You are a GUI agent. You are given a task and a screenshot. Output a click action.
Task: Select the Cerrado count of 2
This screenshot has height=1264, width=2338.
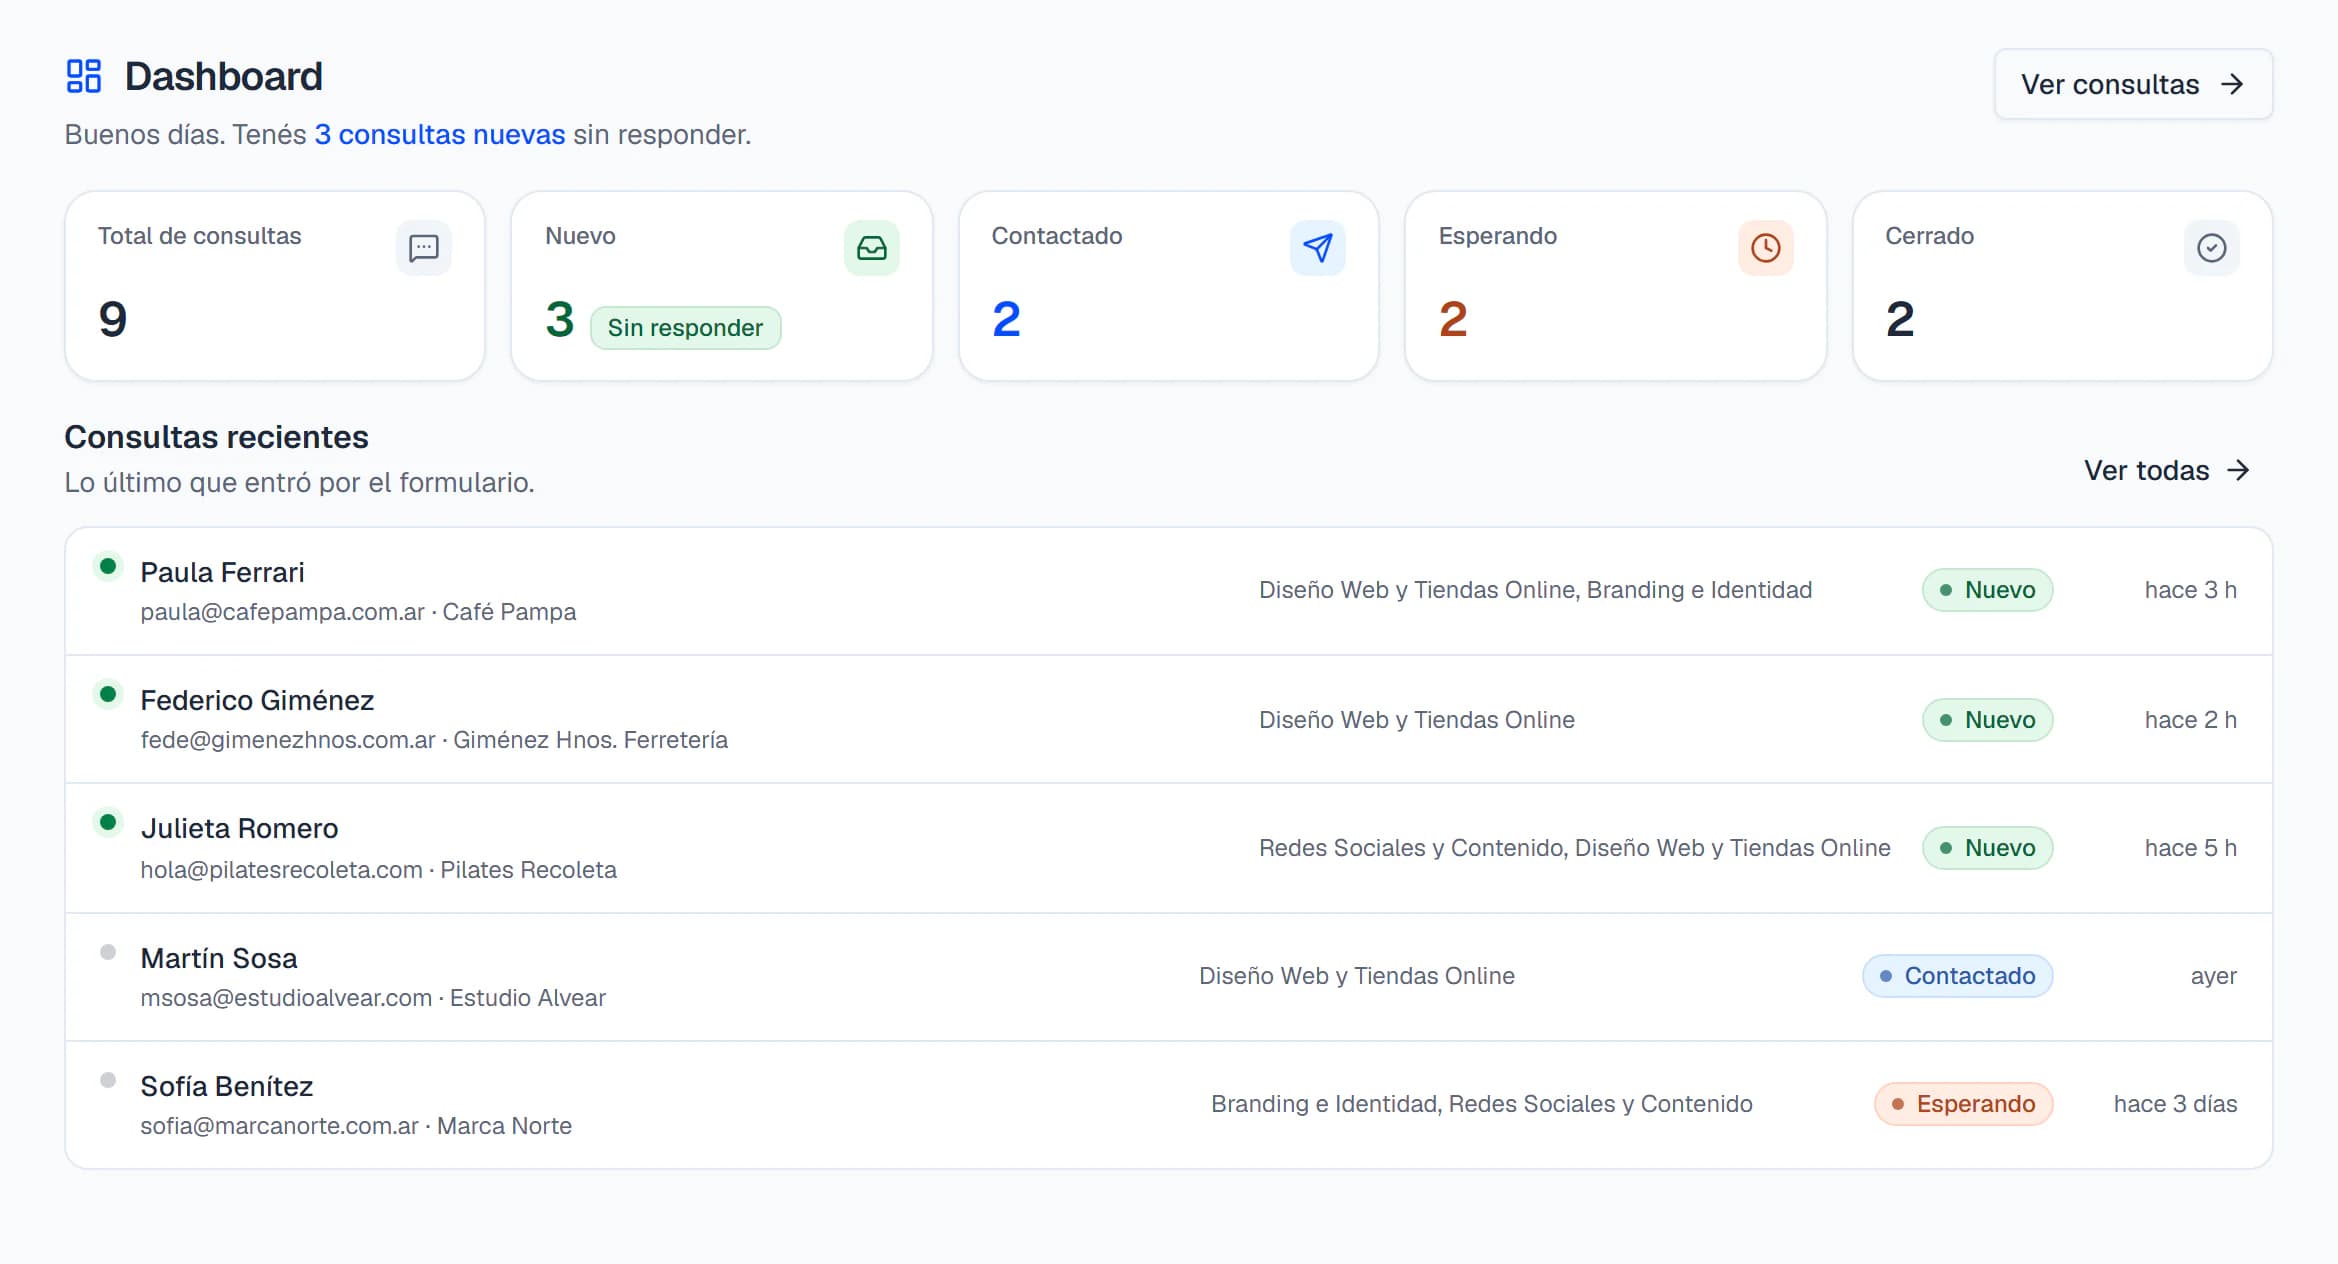[x=1900, y=320]
